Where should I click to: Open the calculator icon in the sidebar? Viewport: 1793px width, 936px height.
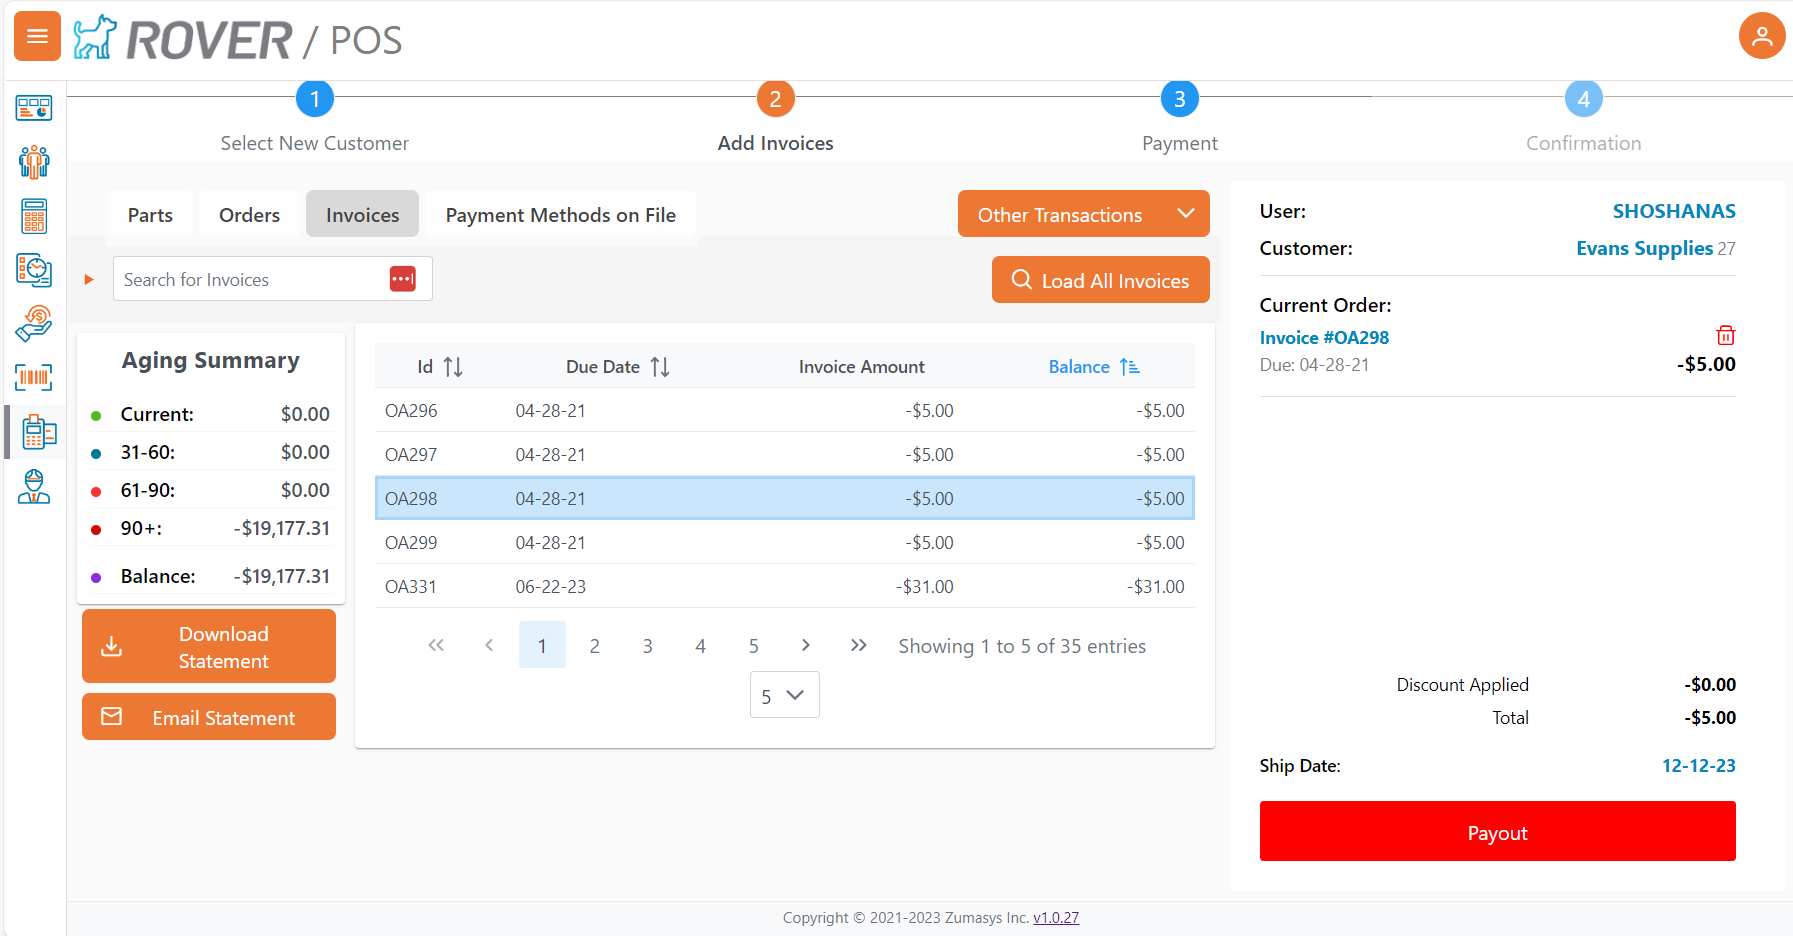tap(34, 216)
